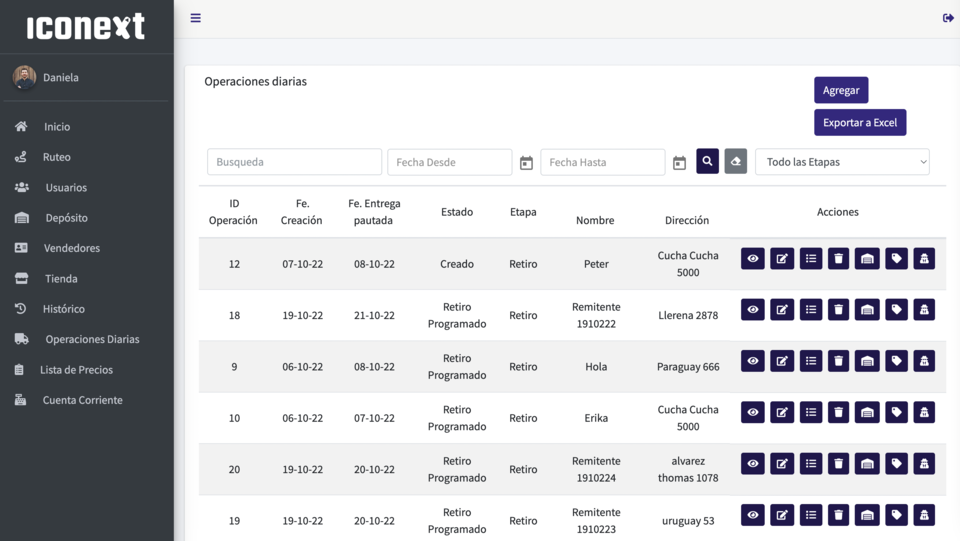Screen dimensions: 960x541
Task: Toggle the hamburger sidebar menu icon
Action: coord(195,18)
